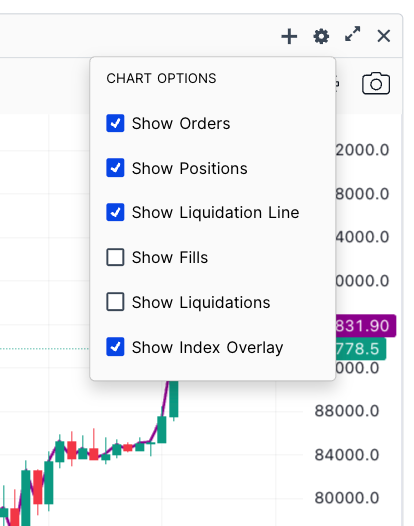
Task: Enable the Show Fills checkbox
Action: pyautogui.click(x=115, y=257)
